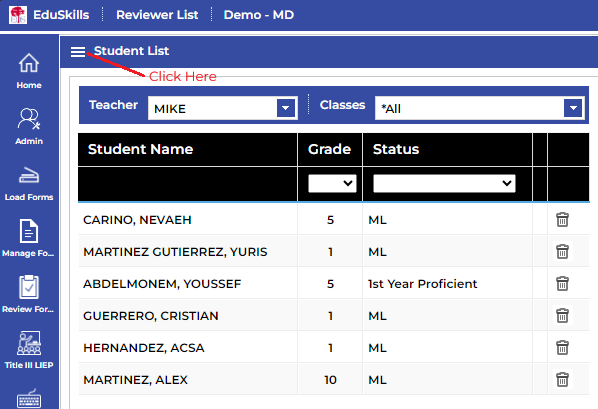Screen dimensions: 598x409
Task: Open Reviewer List in the top bar
Action: (157, 15)
